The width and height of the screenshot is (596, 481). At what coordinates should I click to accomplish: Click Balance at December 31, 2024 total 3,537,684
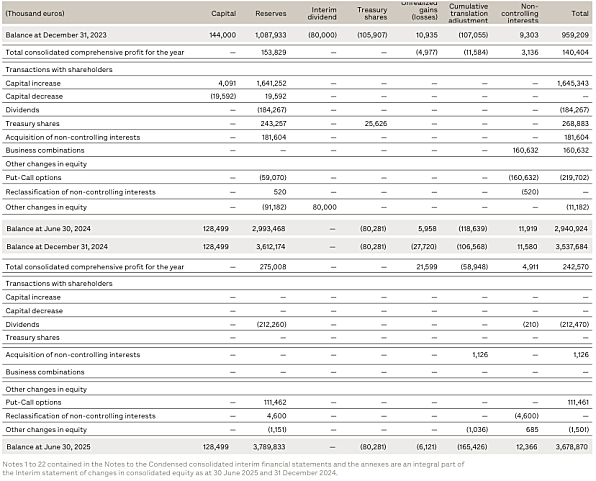point(571,246)
